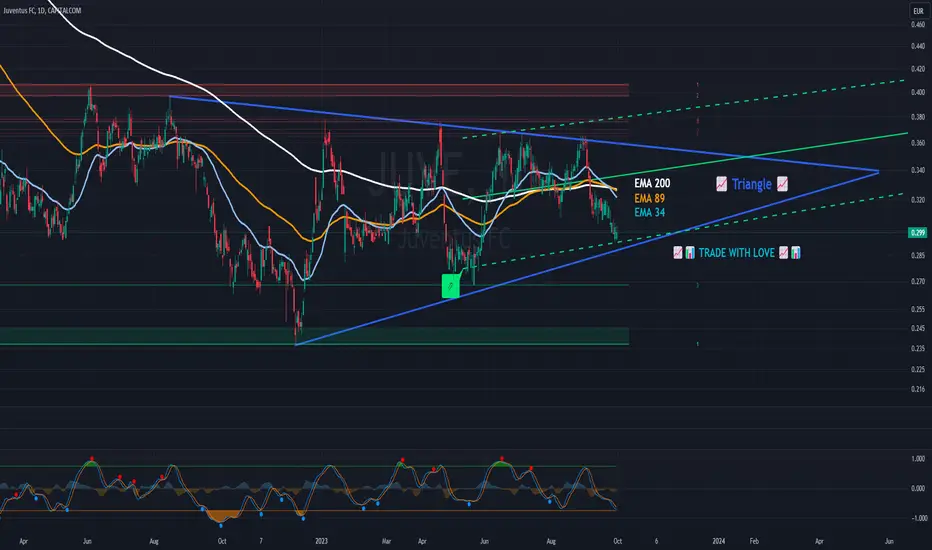The width and height of the screenshot is (932, 550).
Task: Click the 0.255 price on the axis
Action: click(918, 309)
